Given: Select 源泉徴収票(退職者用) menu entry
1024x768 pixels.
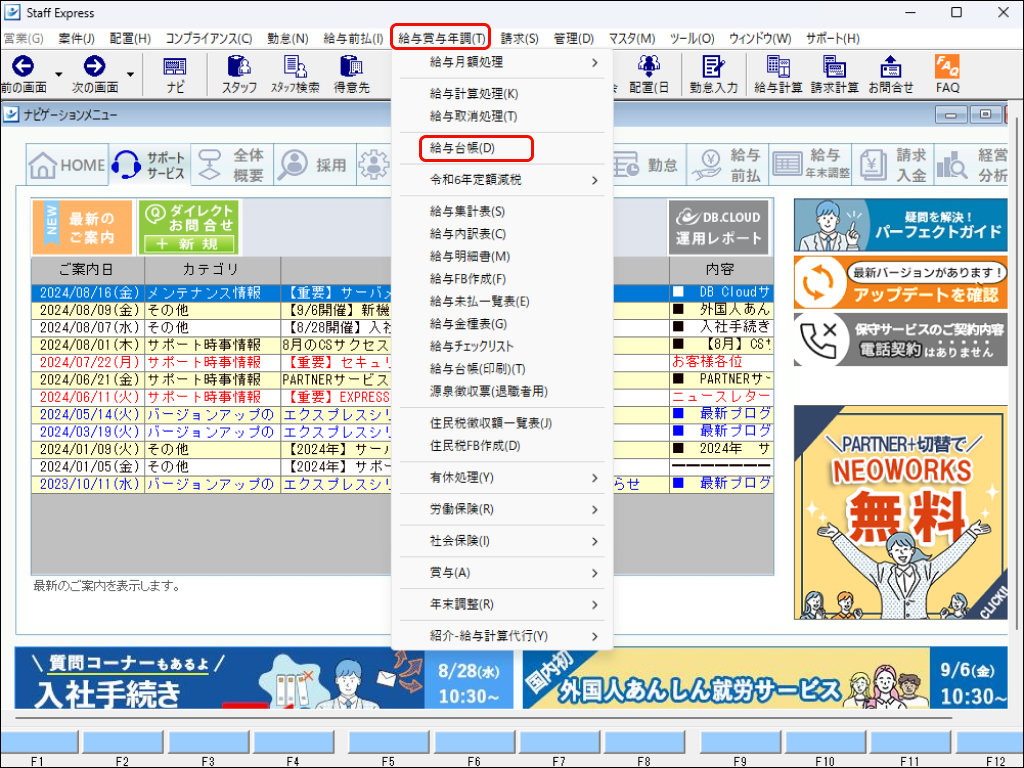Looking at the screenshot, I should tap(502, 392).
